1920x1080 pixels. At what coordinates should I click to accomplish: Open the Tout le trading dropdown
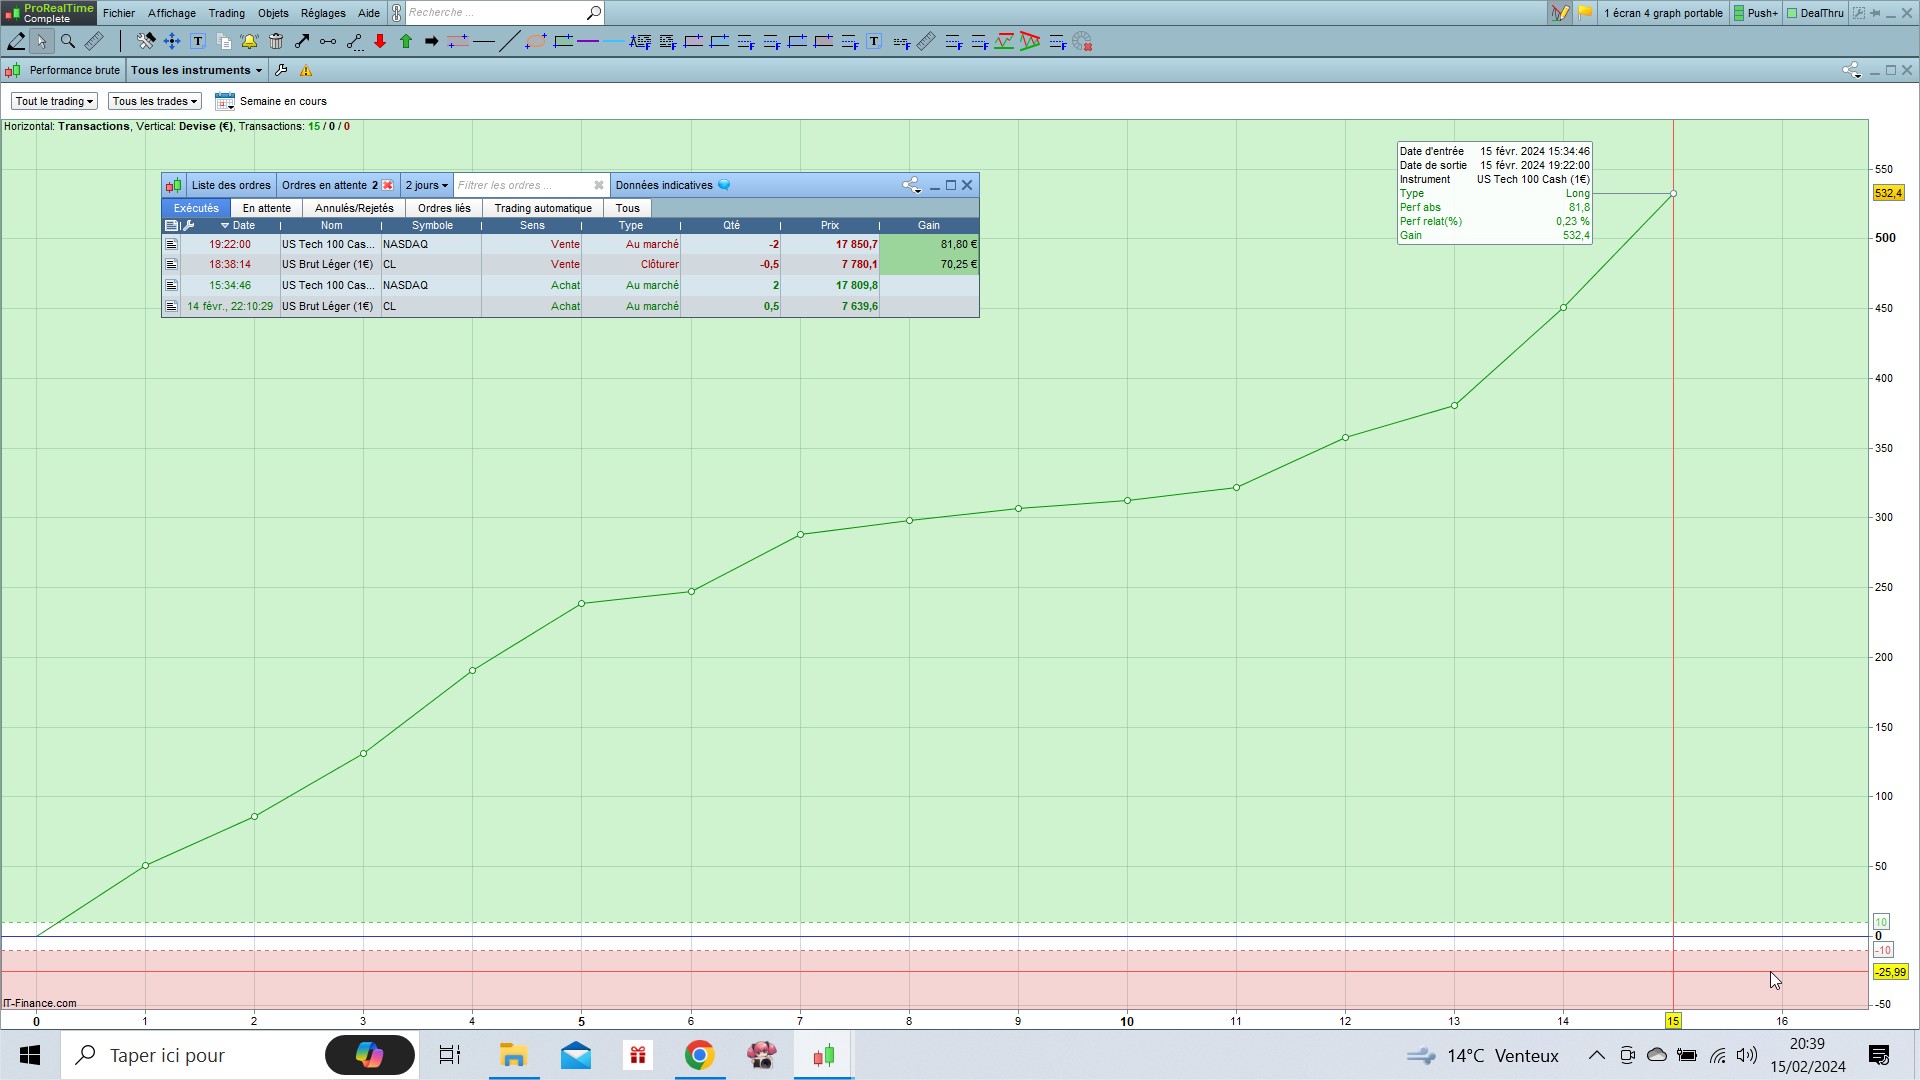pos(54,101)
